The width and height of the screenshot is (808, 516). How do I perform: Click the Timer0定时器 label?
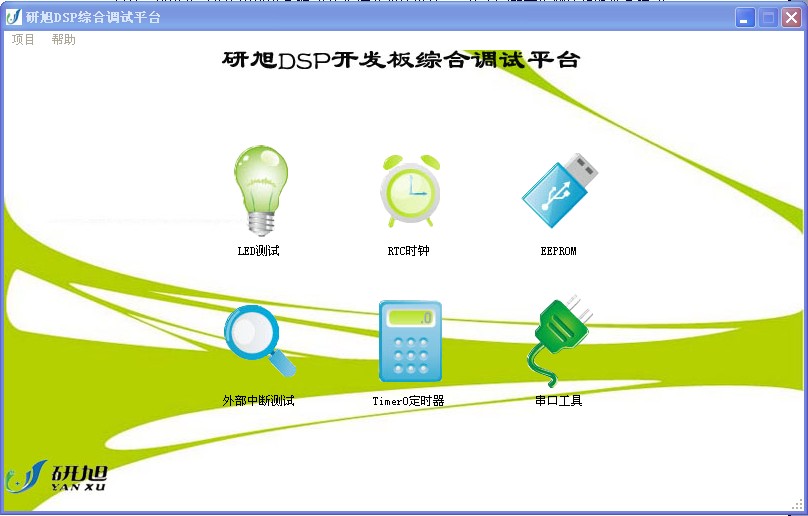pos(408,401)
